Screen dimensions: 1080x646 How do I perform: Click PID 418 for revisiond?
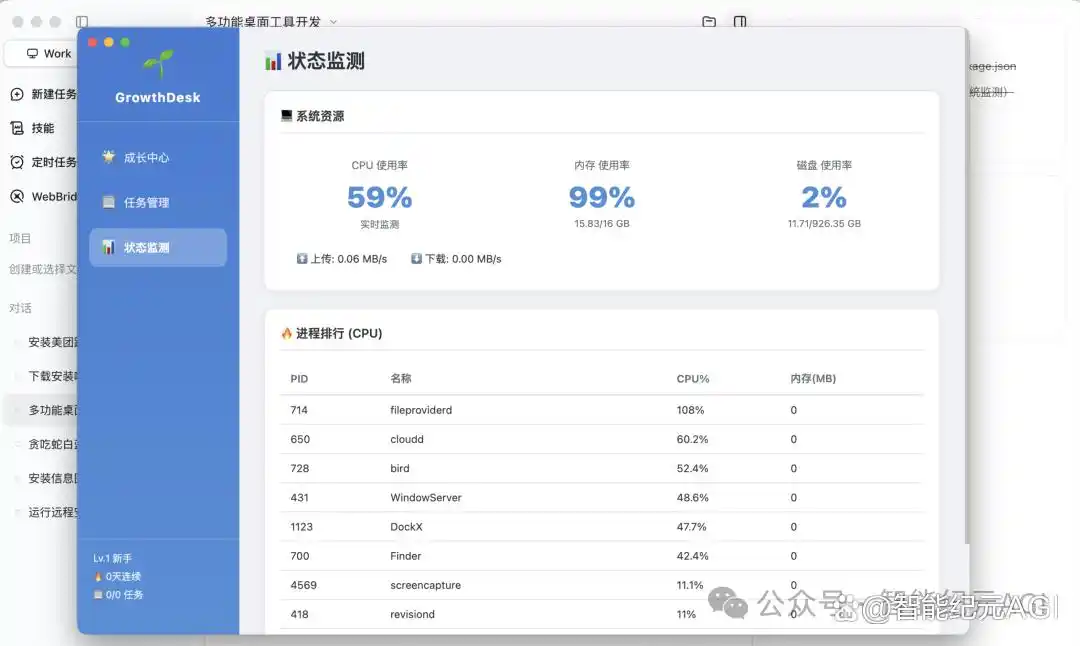300,614
